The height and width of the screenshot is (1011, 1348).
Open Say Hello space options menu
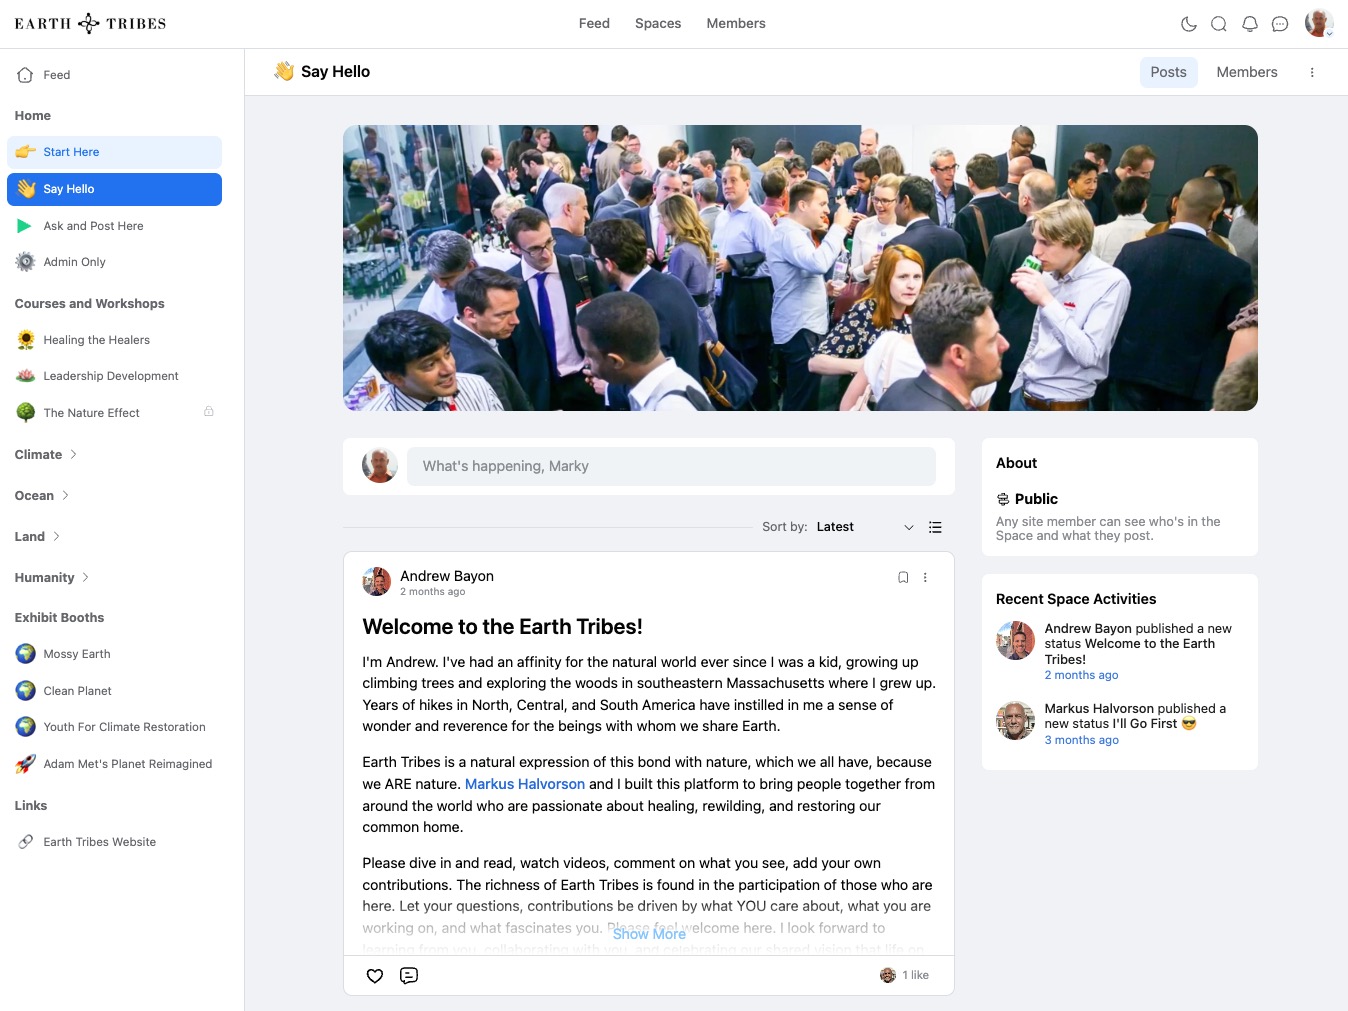coord(1312,72)
